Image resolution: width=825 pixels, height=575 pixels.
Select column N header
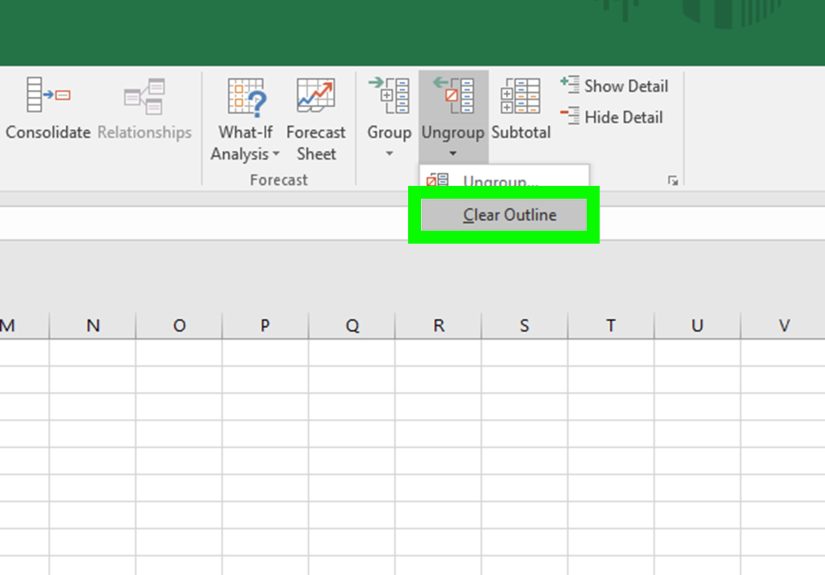[93, 326]
